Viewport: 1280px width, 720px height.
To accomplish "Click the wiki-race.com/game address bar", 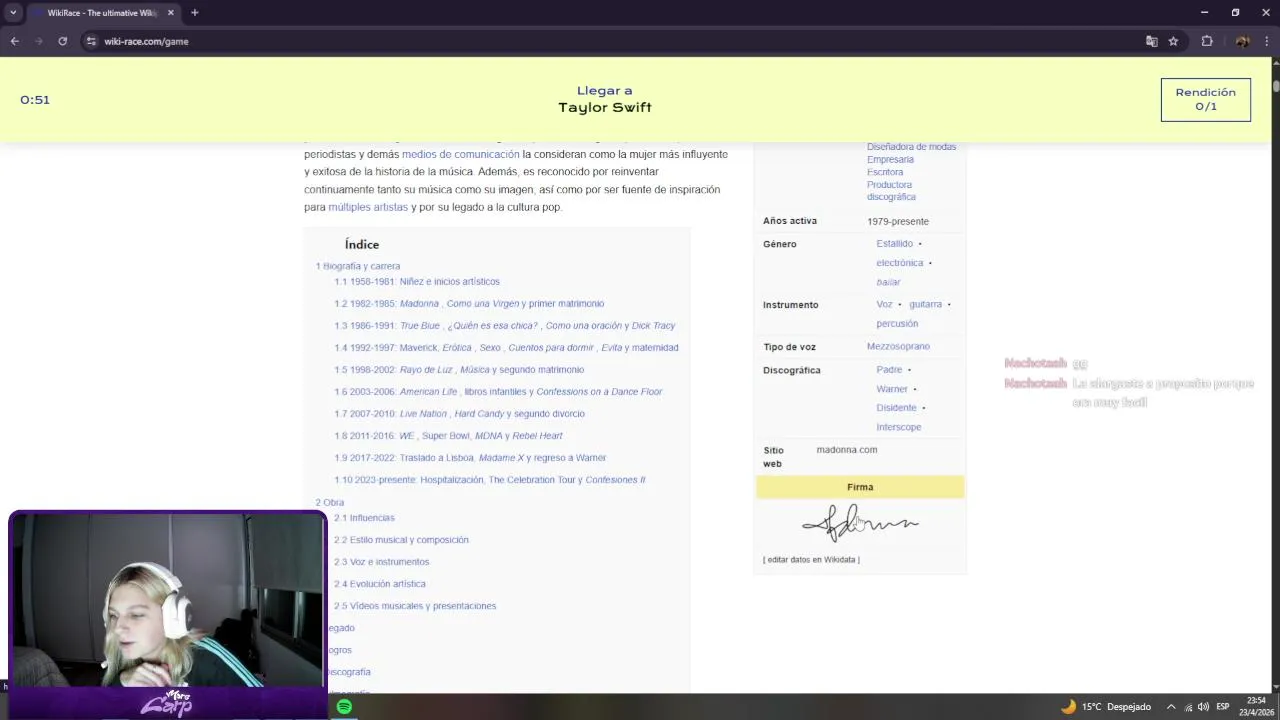I will (146, 41).
